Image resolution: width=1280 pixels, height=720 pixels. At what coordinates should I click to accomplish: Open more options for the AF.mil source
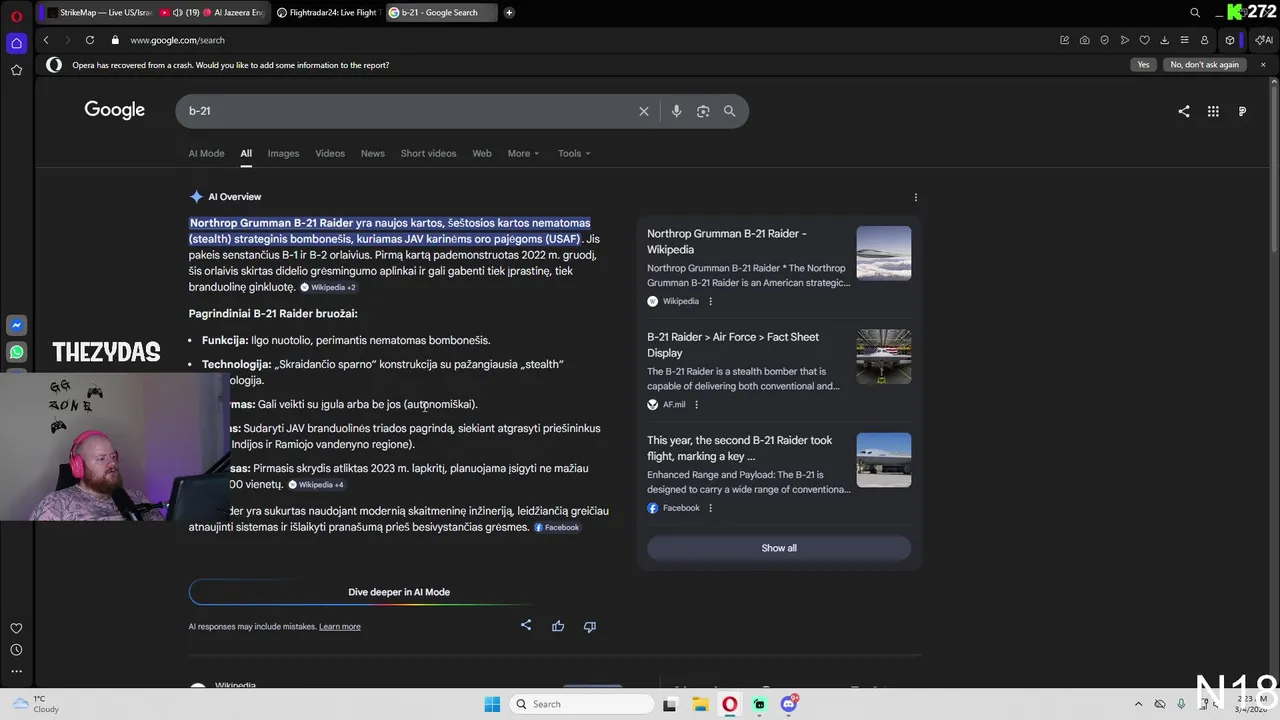696,405
